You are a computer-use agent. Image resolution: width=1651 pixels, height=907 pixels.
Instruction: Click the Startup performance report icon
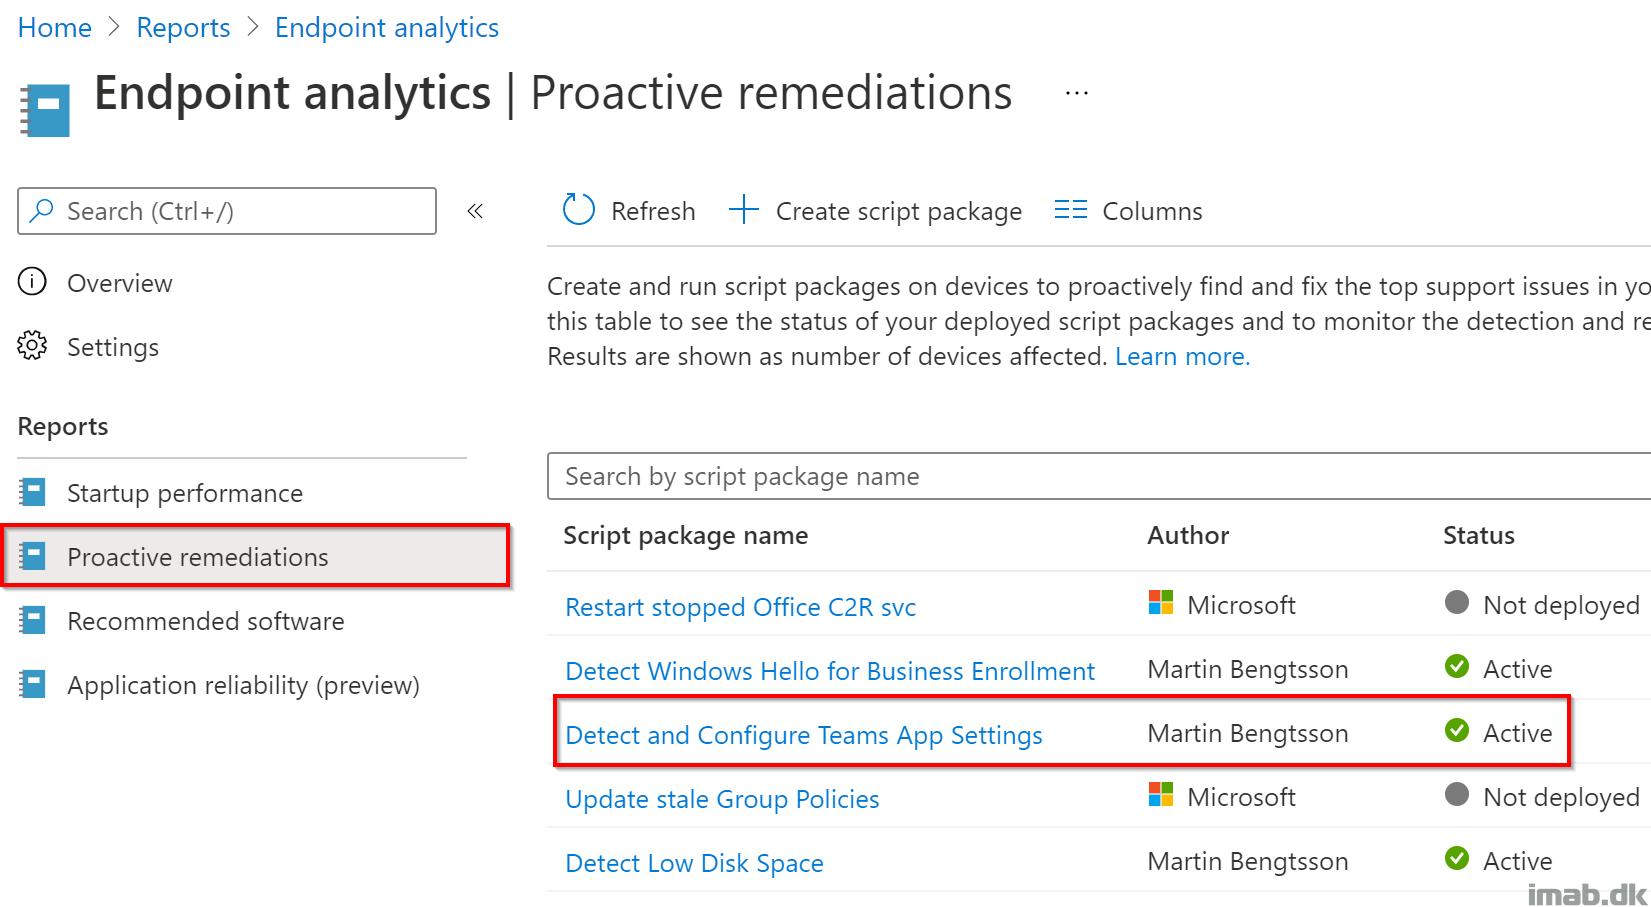tap(33, 492)
